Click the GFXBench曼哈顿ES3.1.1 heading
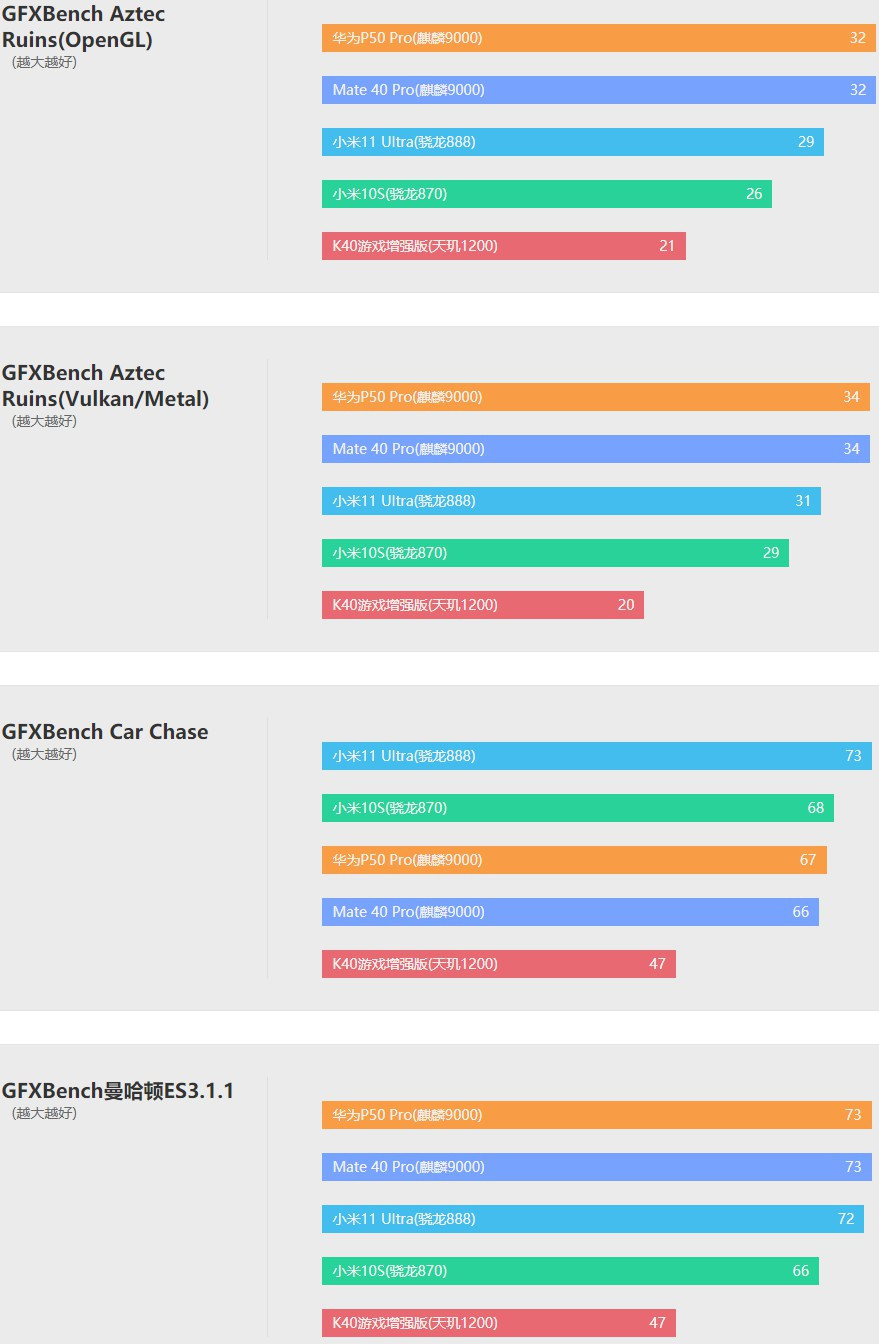Viewport: 879px width, 1344px height. pyautogui.click(x=118, y=1091)
